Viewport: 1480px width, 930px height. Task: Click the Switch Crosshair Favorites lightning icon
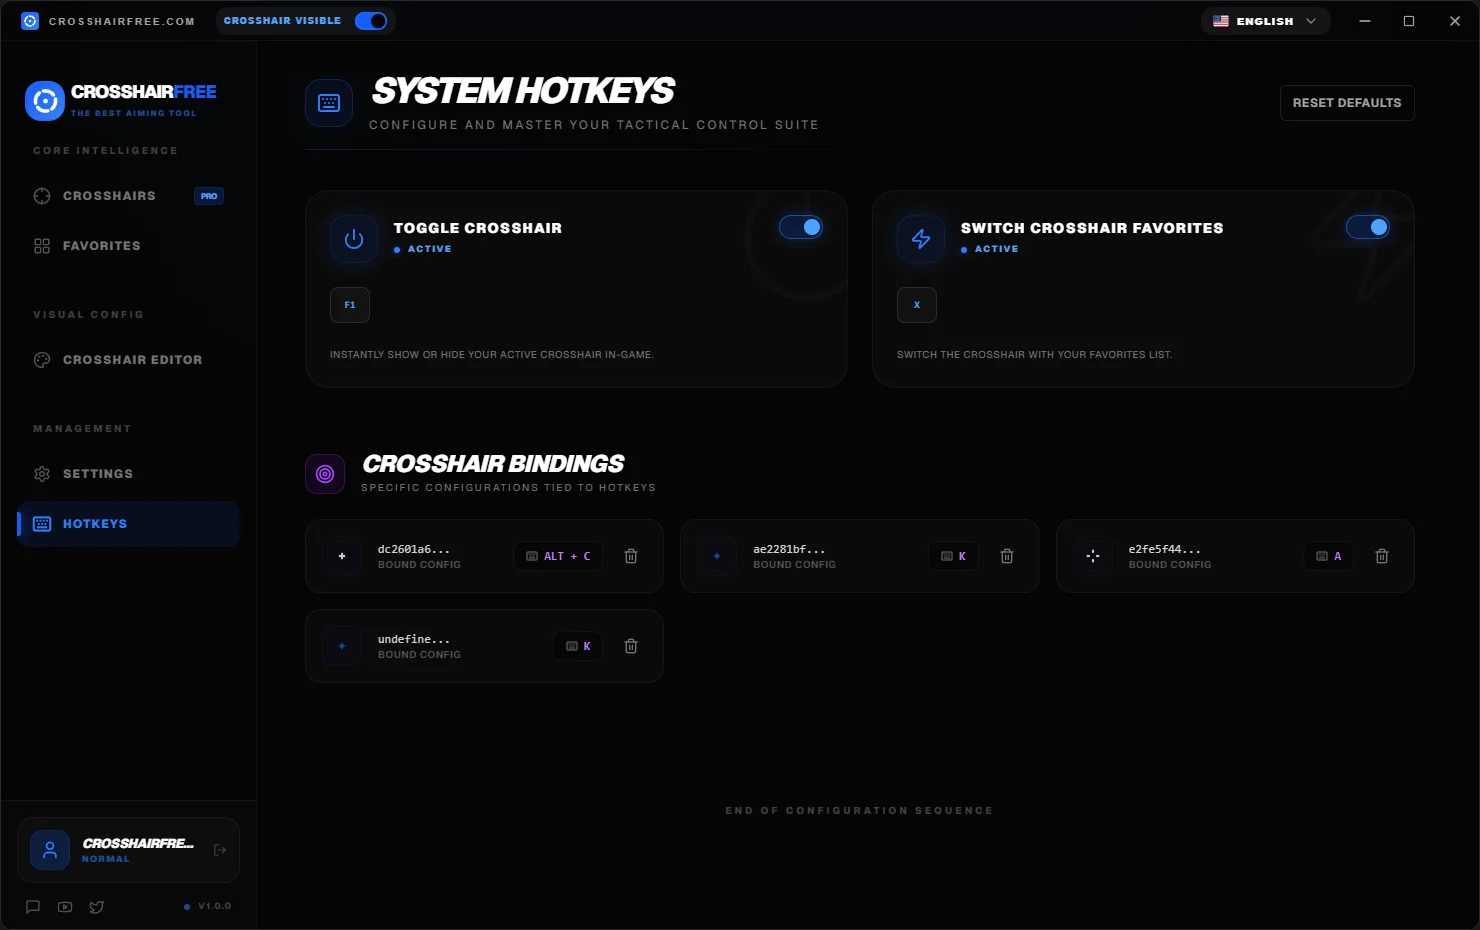click(x=919, y=239)
